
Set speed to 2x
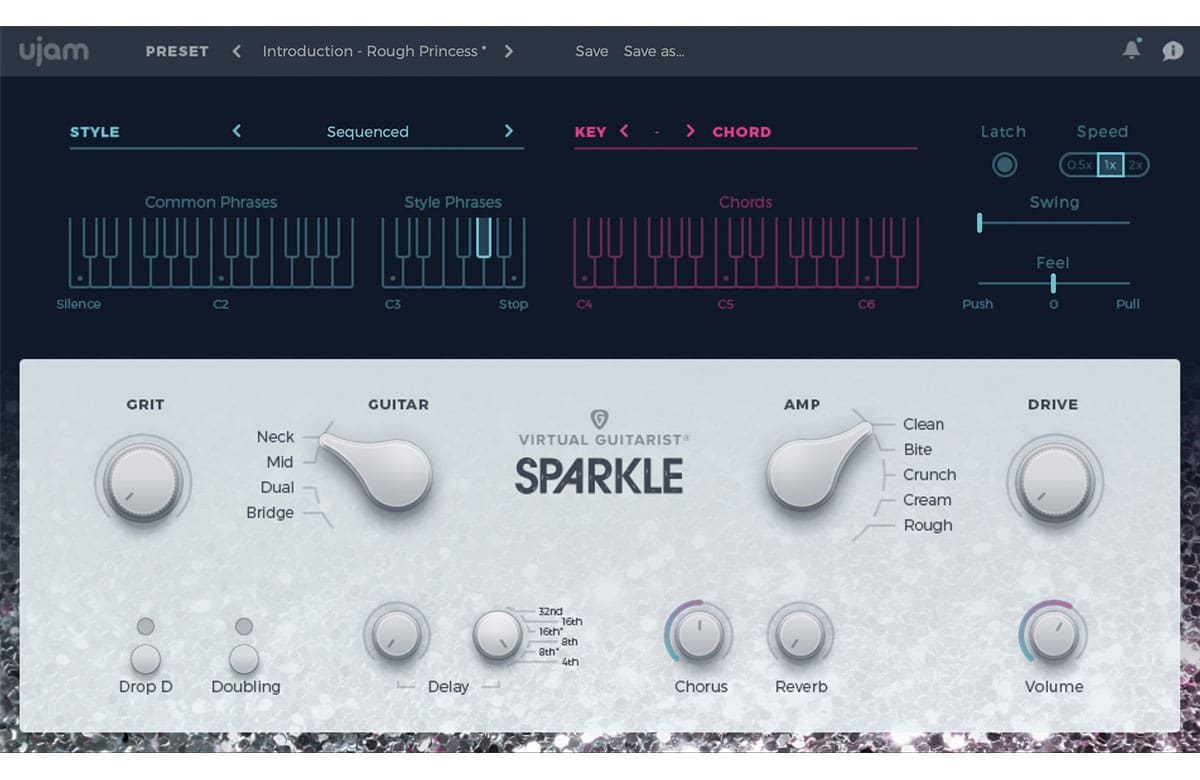point(1136,165)
